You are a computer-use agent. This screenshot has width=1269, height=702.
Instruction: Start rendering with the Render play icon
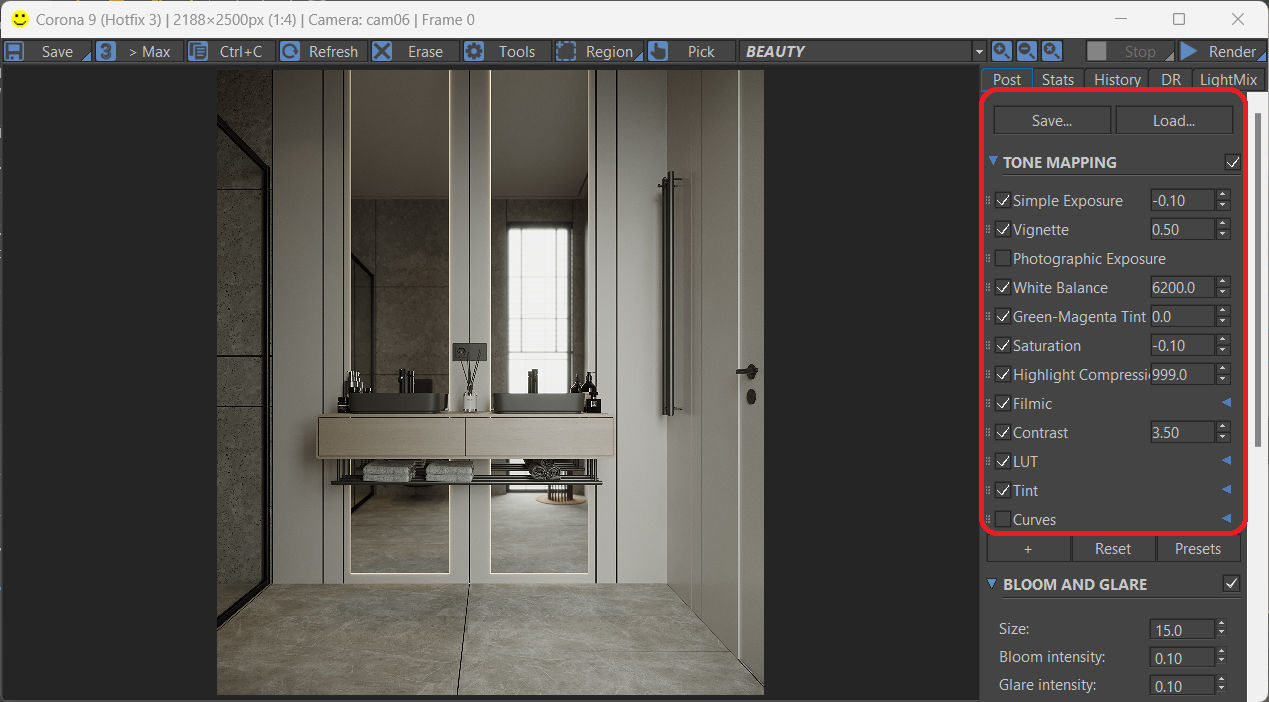(x=1189, y=51)
